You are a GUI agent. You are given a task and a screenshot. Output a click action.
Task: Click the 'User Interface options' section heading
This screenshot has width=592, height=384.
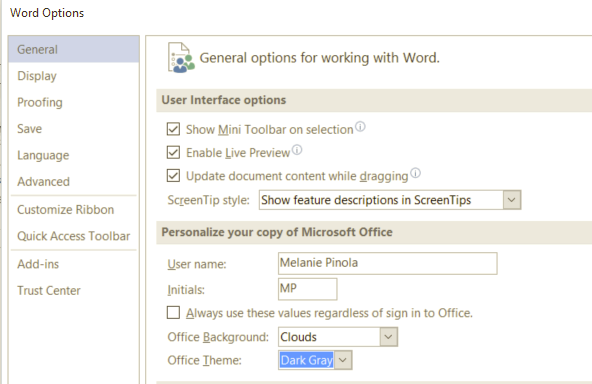224,100
